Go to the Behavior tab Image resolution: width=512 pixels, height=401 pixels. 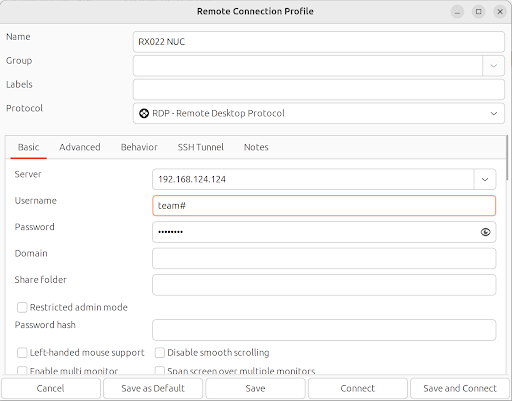(139, 147)
